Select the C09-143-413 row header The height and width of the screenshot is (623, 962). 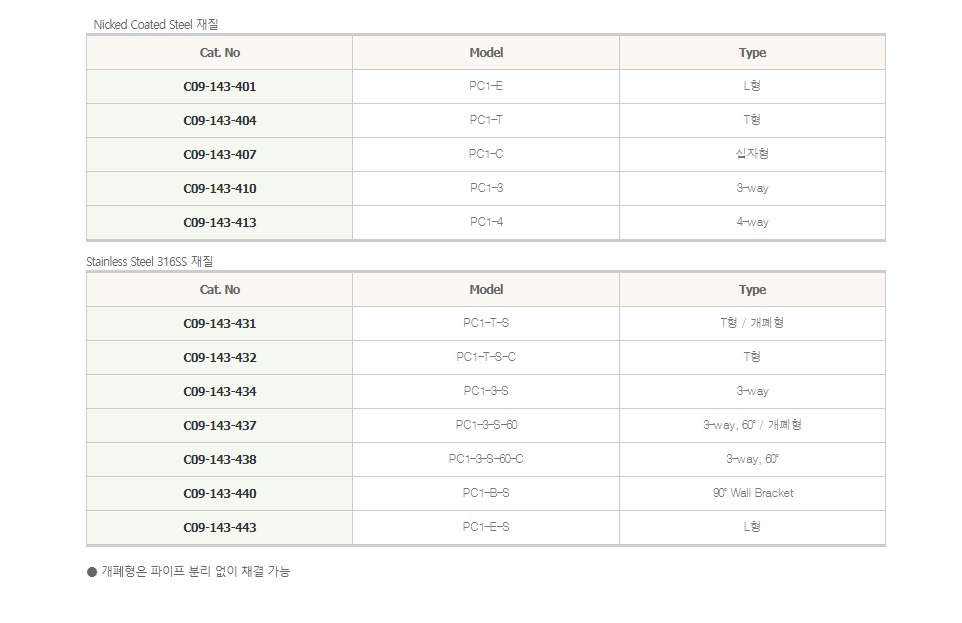click(220, 223)
